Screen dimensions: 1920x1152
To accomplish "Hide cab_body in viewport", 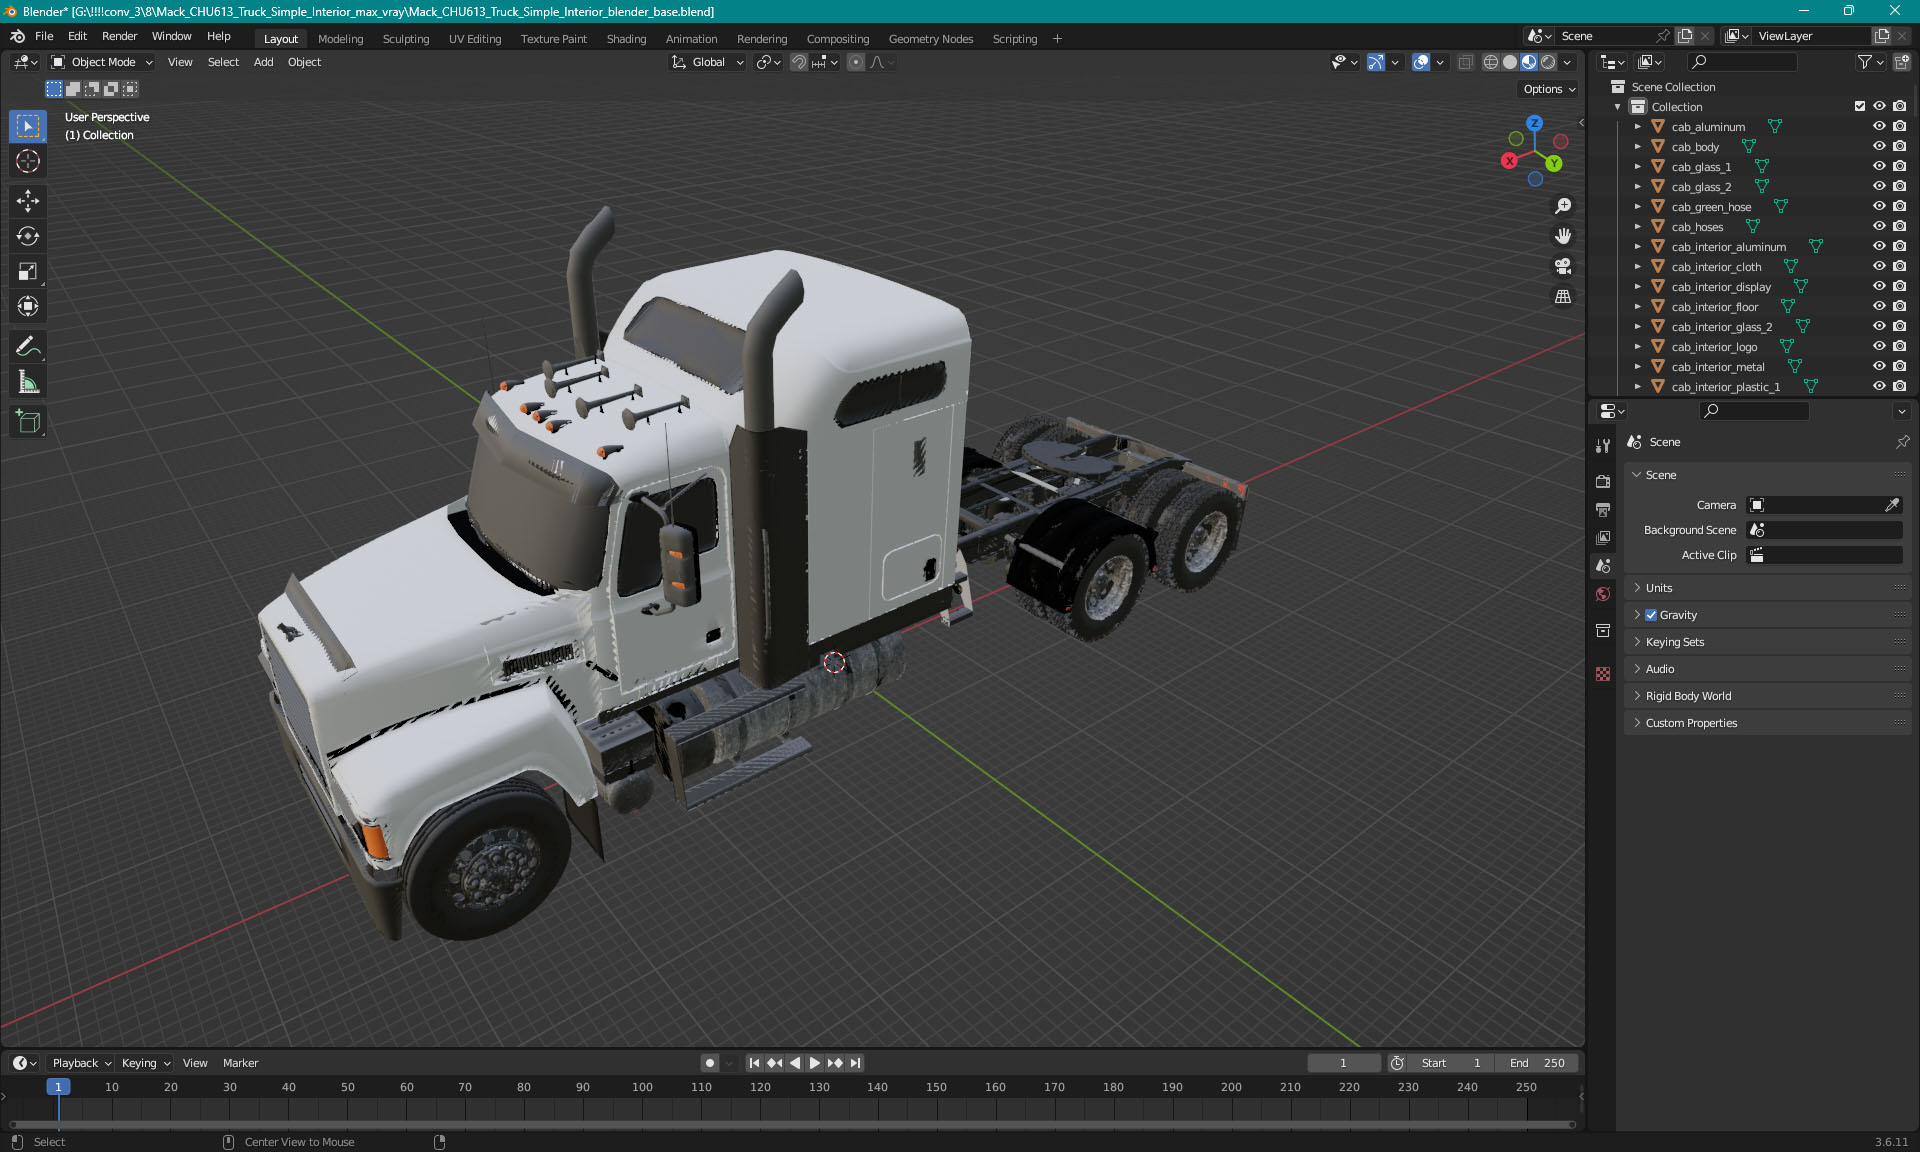I will (x=1879, y=146).
